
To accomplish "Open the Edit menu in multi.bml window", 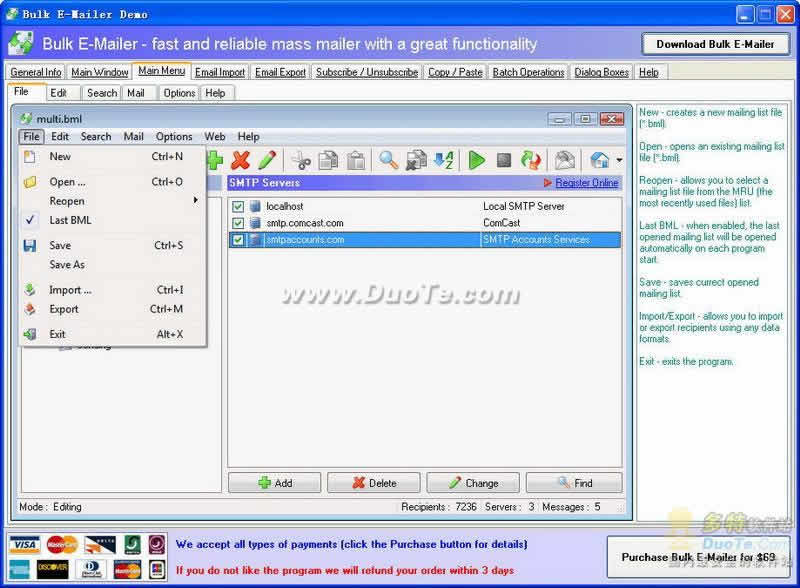I will 60,136.
